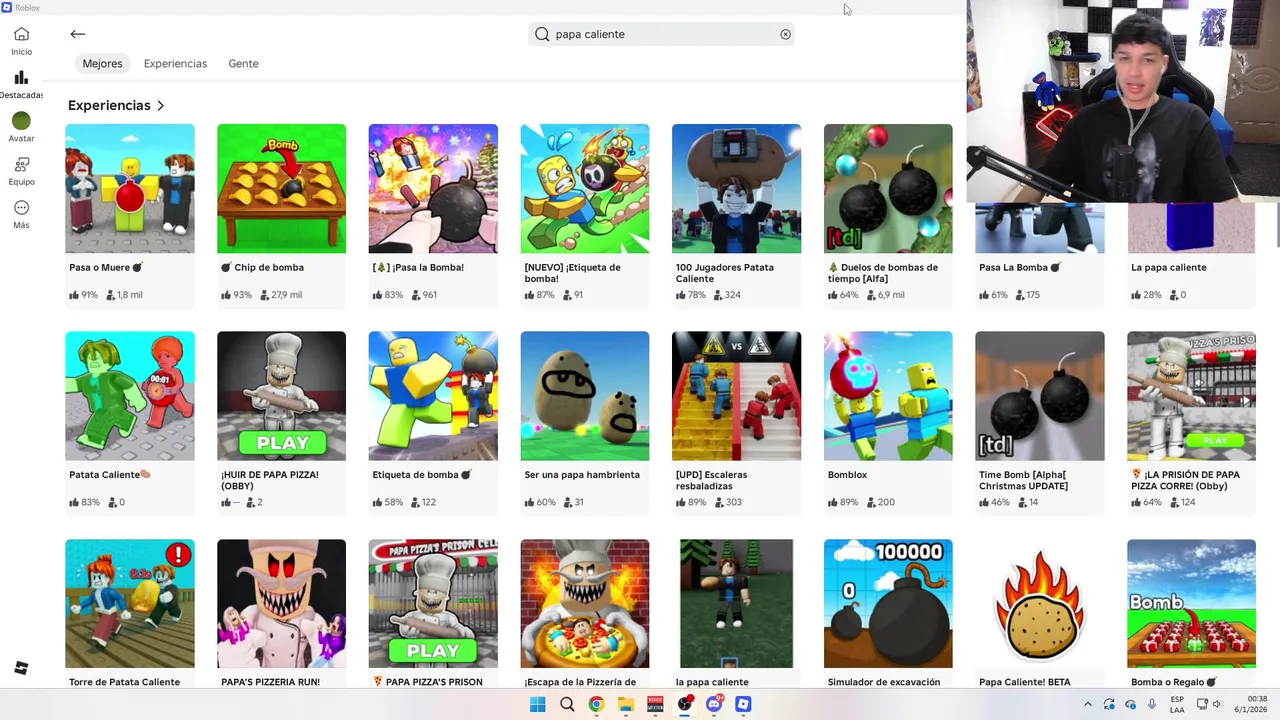This screenshot has width=1280, height=720.
Task: Open the Torre de Patata Caliente thumbnail
Action: (x=130, y=604)
